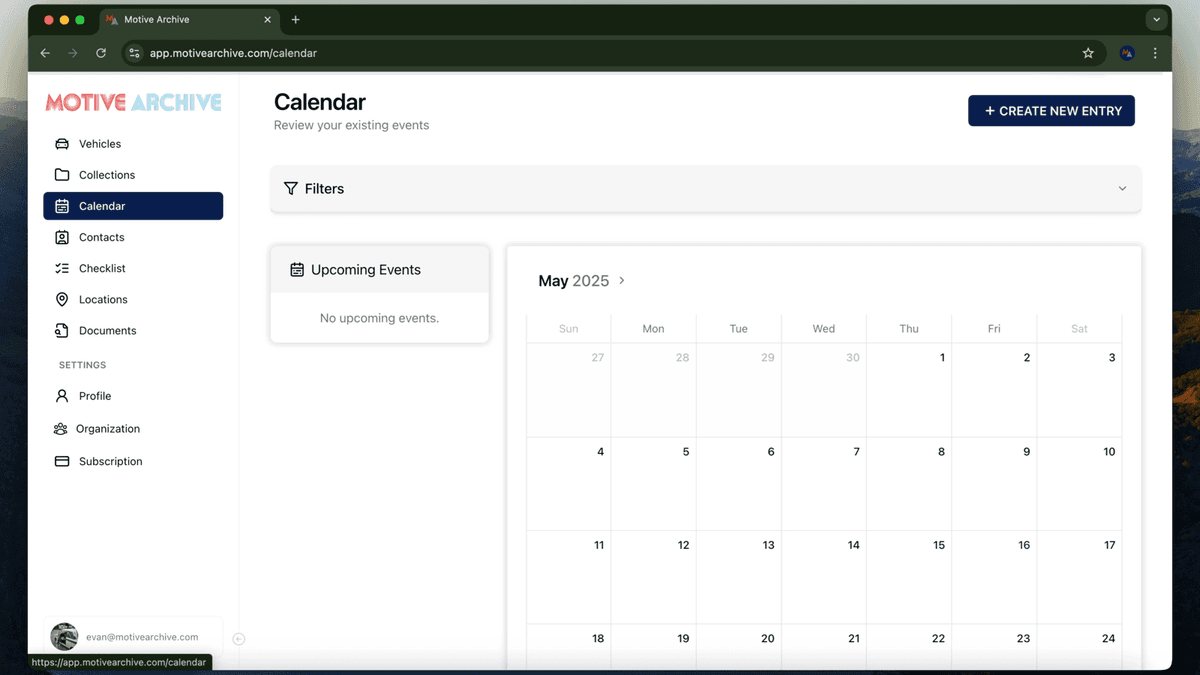Click the May 2025 month heading
The height and width of the screenshot is (675, 1200).
click(x=573, y=281)
